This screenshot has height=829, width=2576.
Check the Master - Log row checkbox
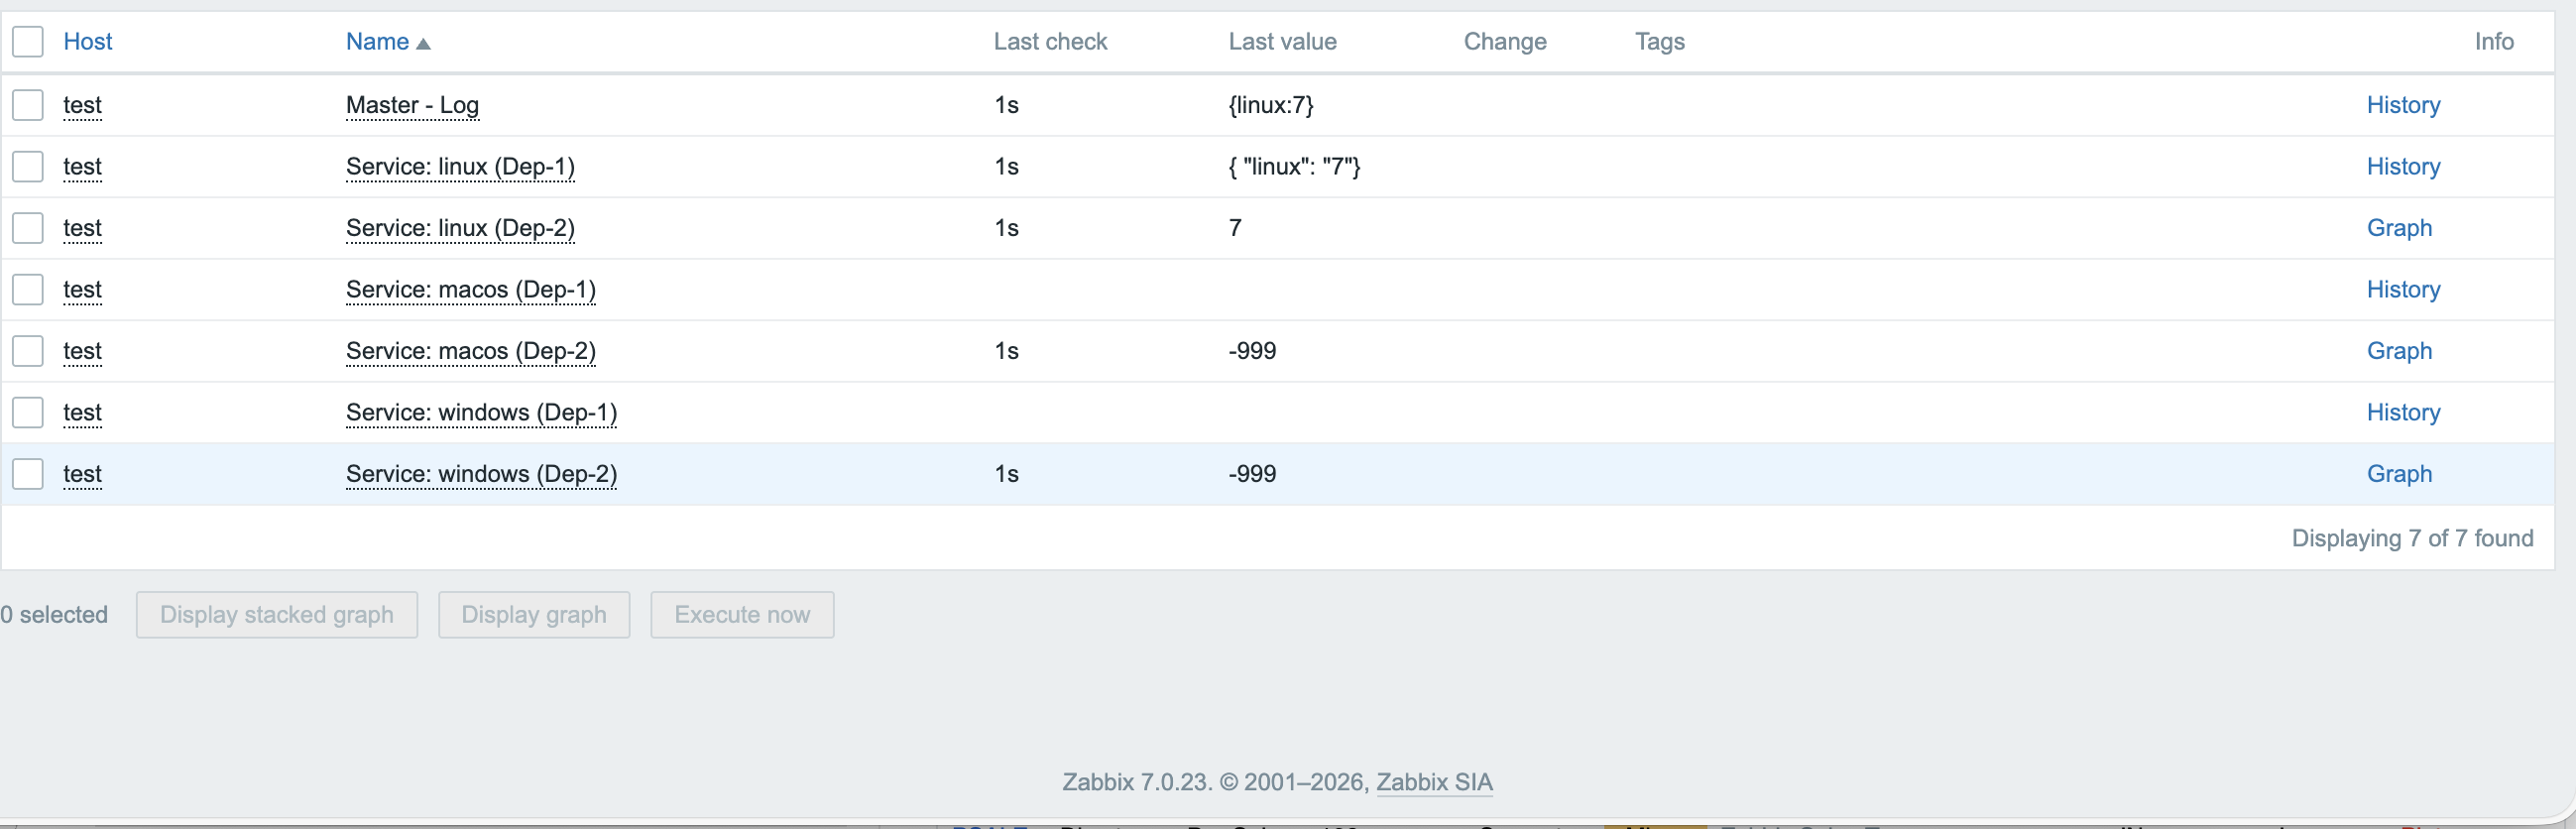tap(28, 105)
